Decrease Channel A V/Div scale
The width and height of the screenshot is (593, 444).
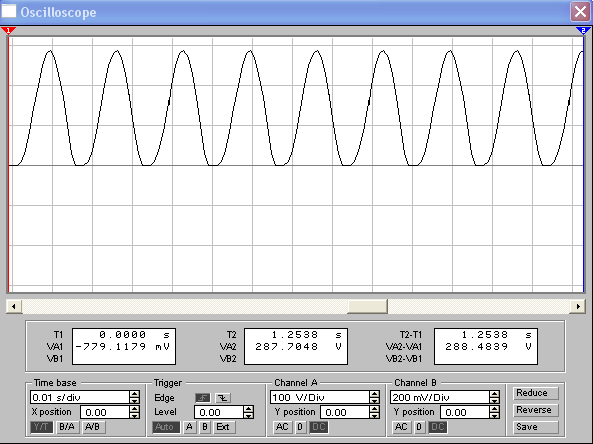[374, 401]
